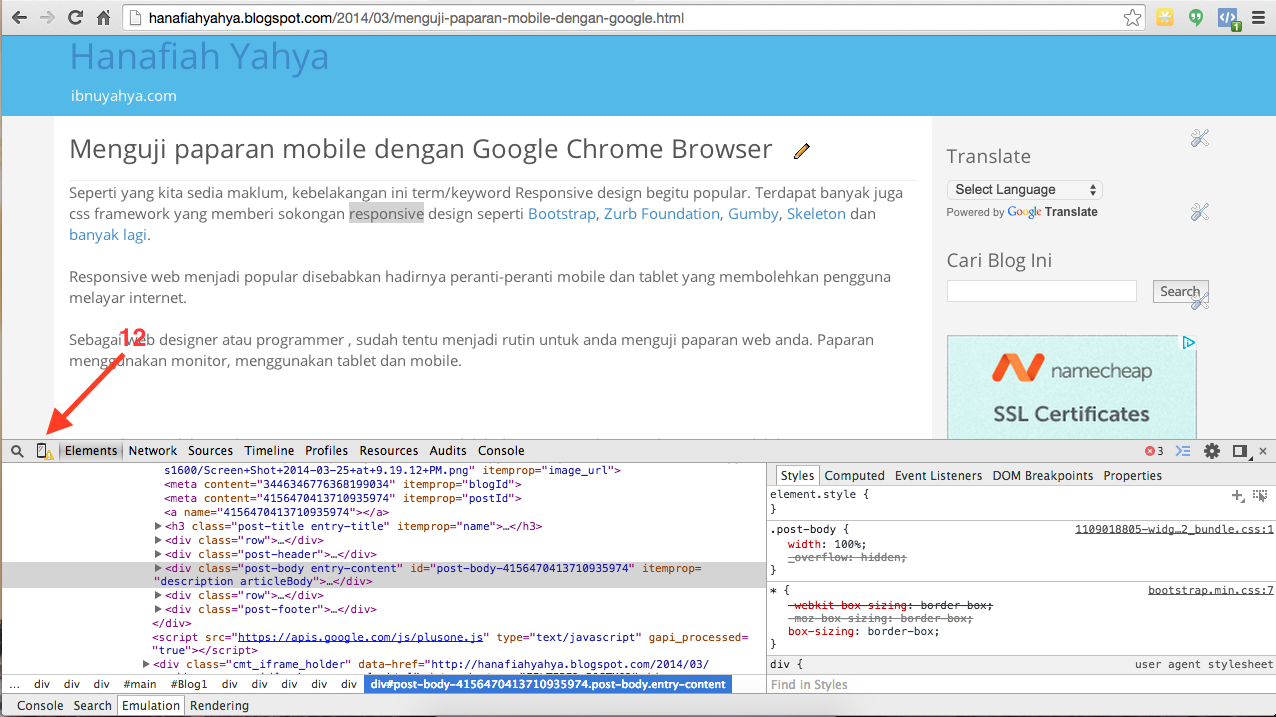
Task: Select the #Blog1 breadcrumb
Action: (189, 685)
